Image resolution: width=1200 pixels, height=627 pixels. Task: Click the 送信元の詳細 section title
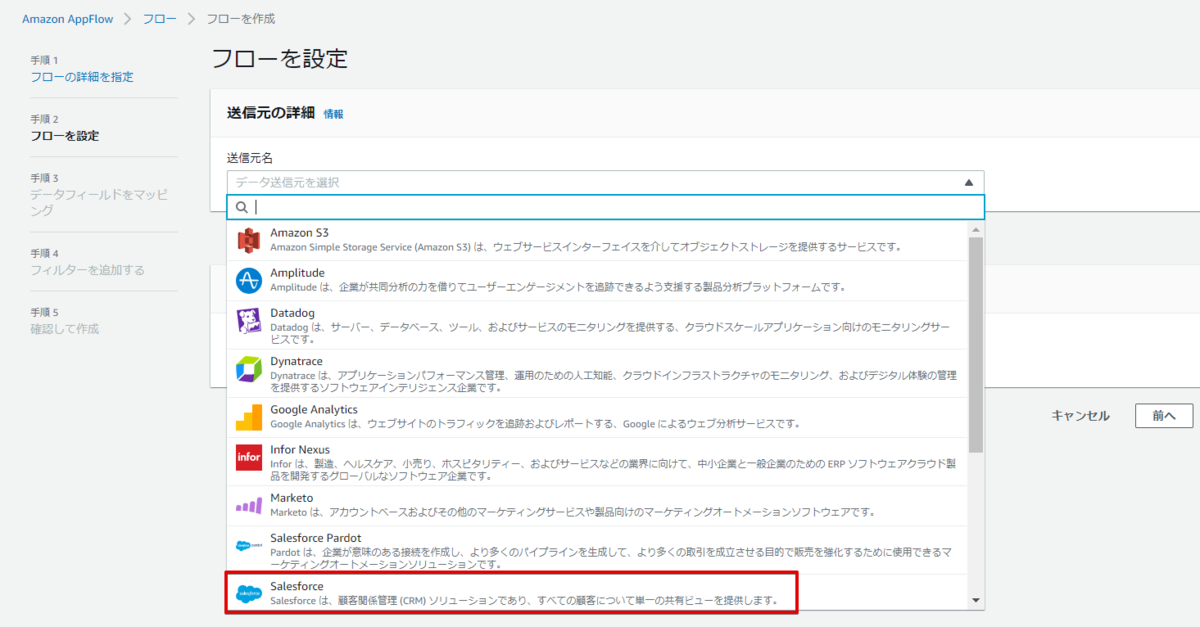(271, 113)
